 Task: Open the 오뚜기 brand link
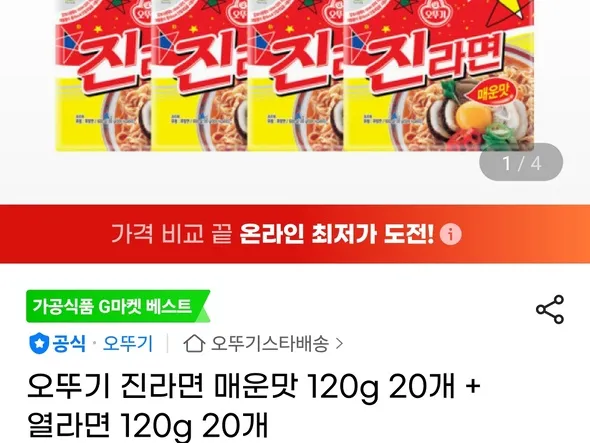click(x=128, y=343)
